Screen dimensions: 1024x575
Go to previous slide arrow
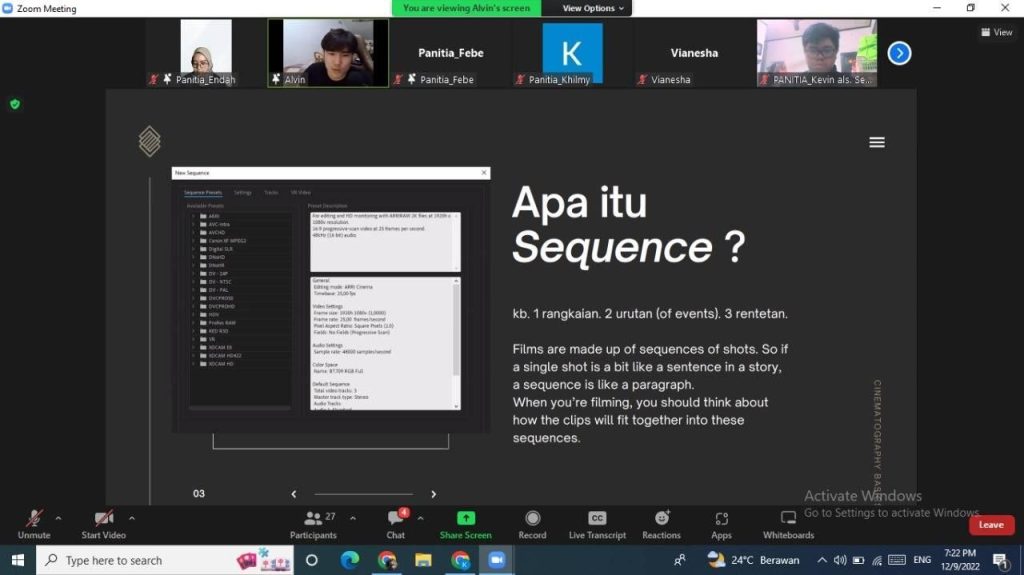(294, 494)
